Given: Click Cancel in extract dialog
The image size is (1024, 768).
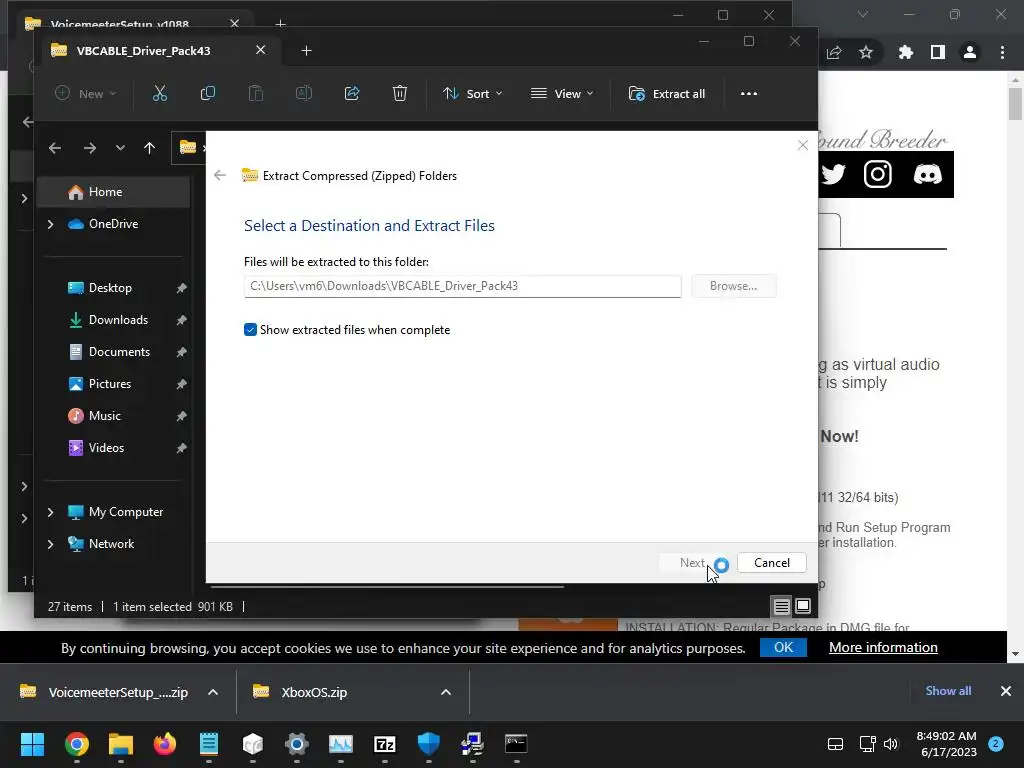Looking at the screenshot, I should pyautogui.click(x=771, y=562).
